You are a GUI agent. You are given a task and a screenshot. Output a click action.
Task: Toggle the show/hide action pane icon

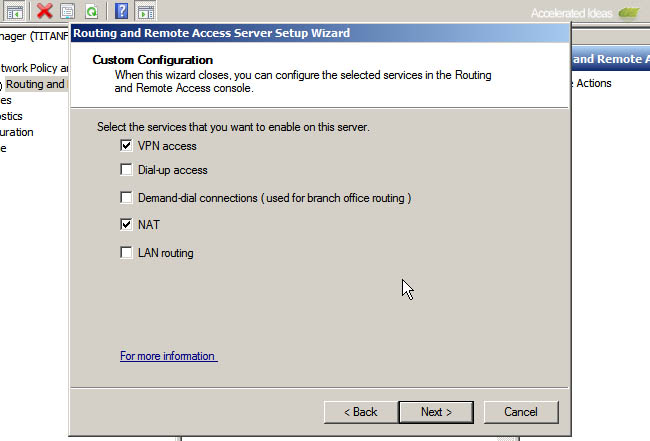pos(146,12)
